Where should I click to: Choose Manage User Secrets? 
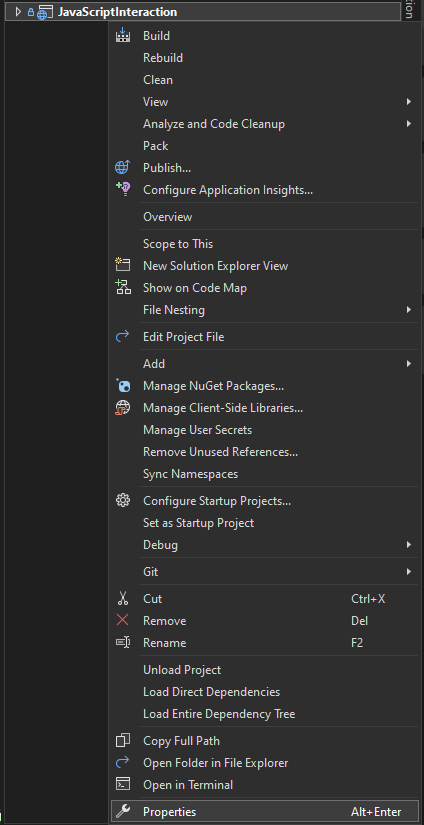click(x=265, y=430)
